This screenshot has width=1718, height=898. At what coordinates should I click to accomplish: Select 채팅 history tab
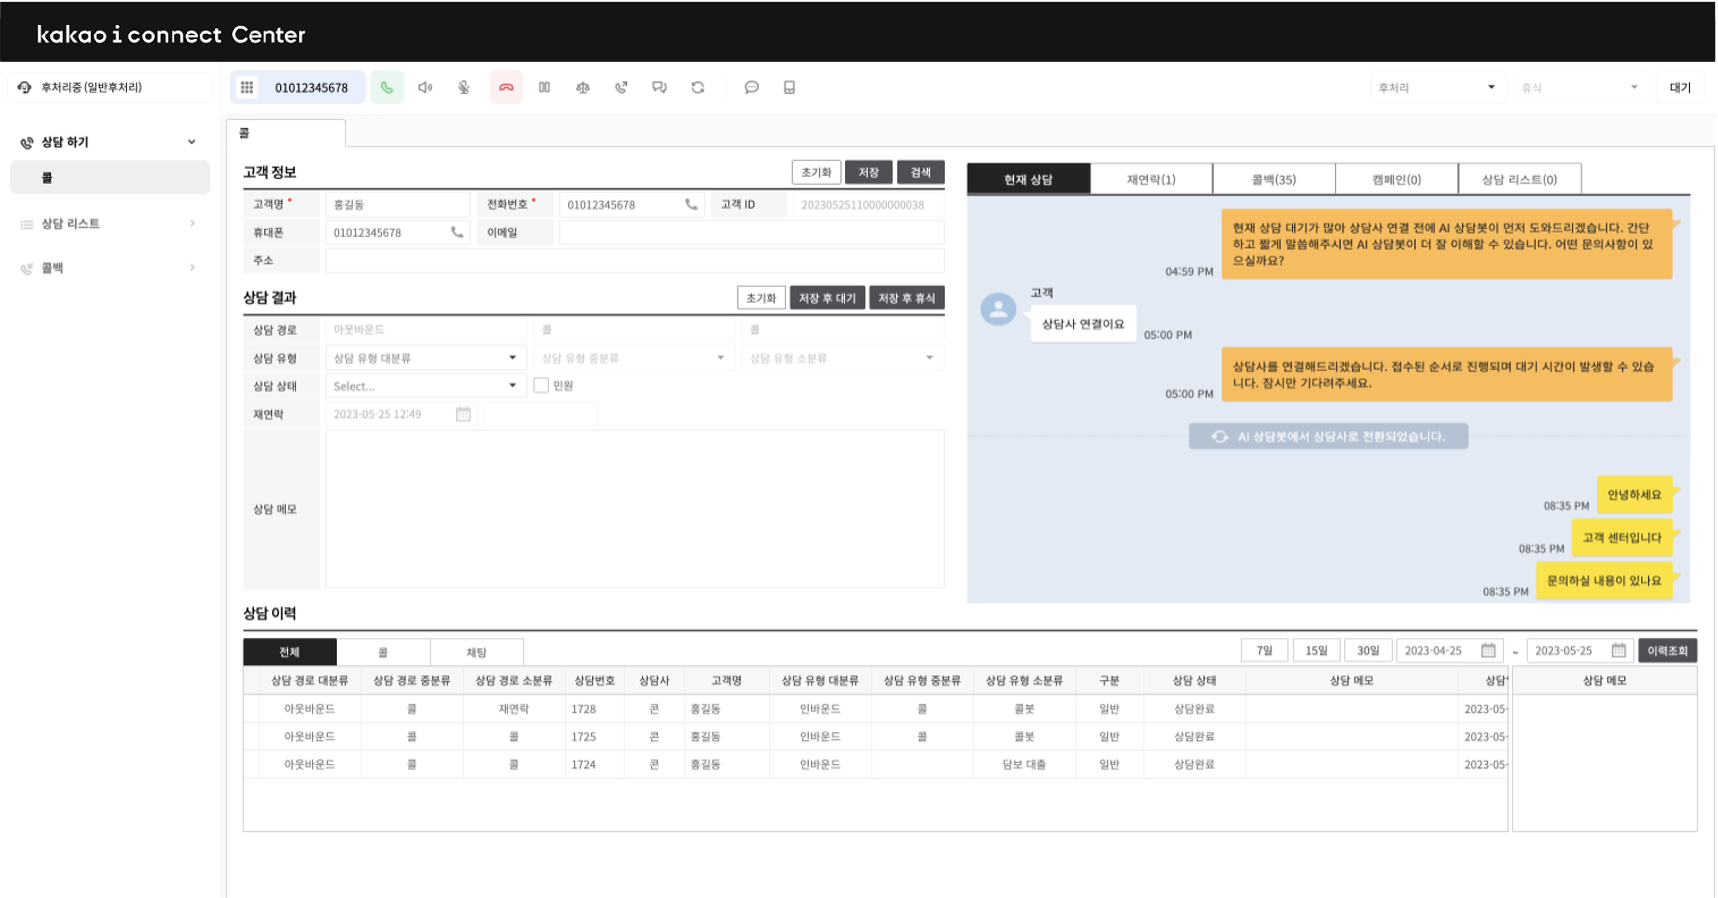(x=477, y=652)
